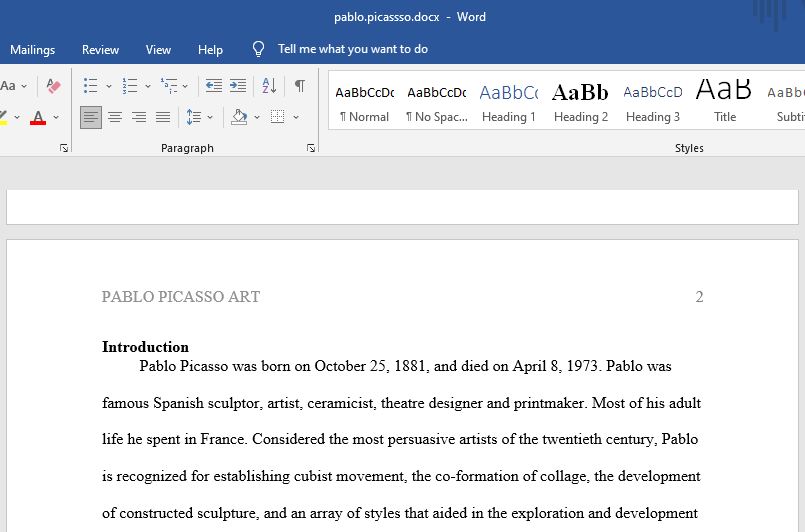The image size is (805, 532).
Task: Click the word 'twentieth' in the paragraph
Action: [572, 440]
